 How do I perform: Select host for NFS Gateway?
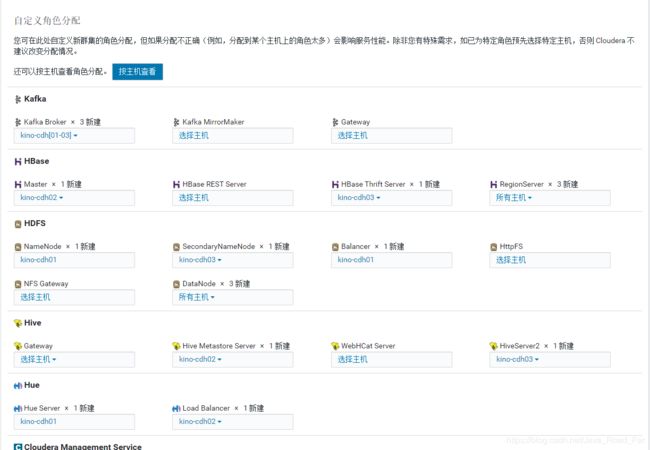[74, 297]
